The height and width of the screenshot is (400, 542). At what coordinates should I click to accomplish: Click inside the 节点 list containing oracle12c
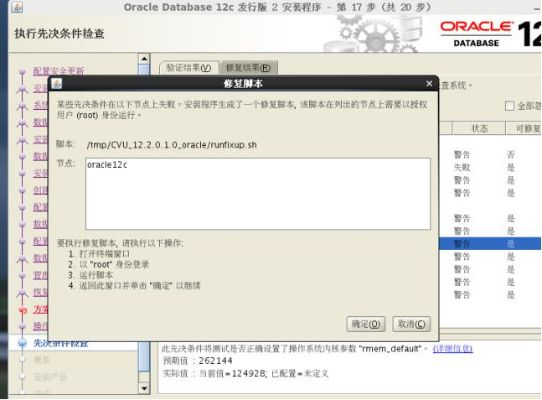coord(258,194)
